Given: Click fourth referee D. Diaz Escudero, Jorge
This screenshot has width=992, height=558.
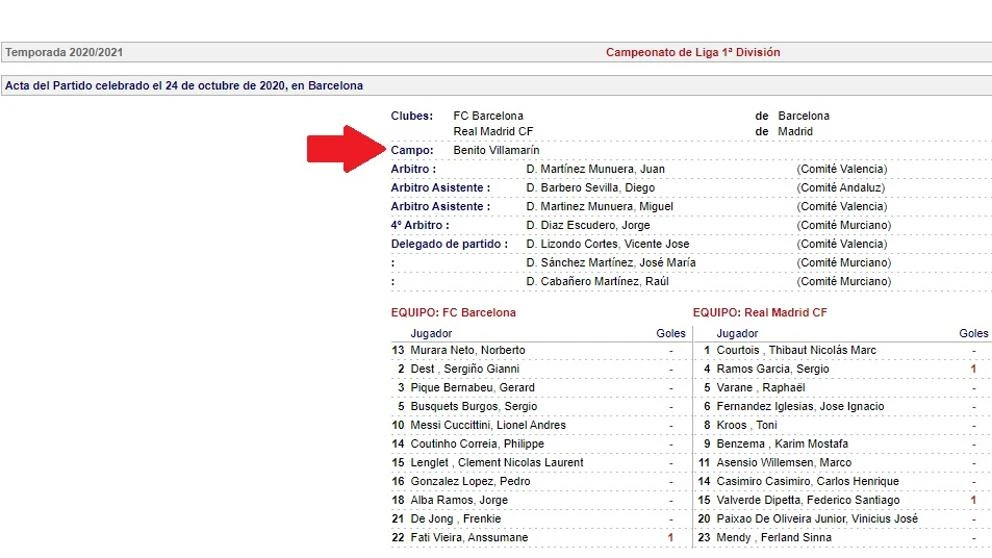Looking at the screenshot, I should 588,225.
